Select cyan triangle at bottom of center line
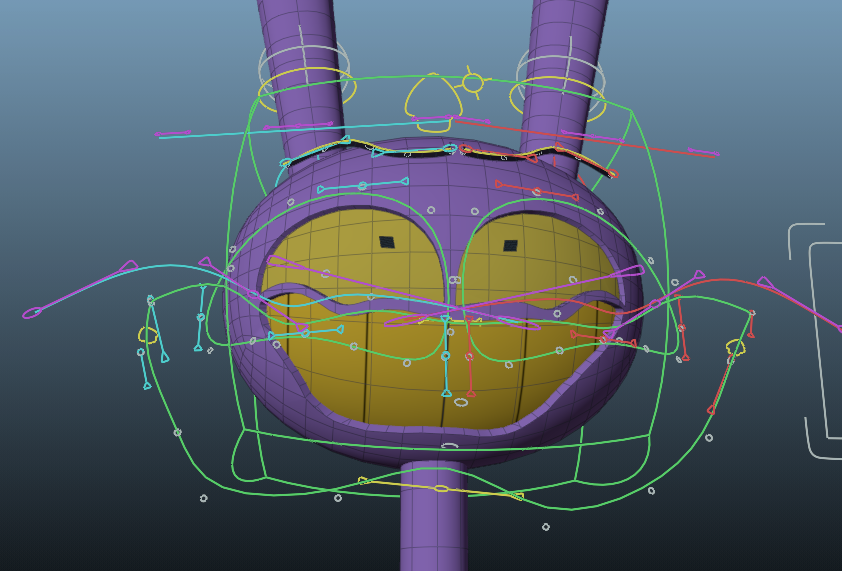Image resolution: width=842 pixels, height=571 pixels. (x=446, y=394)
